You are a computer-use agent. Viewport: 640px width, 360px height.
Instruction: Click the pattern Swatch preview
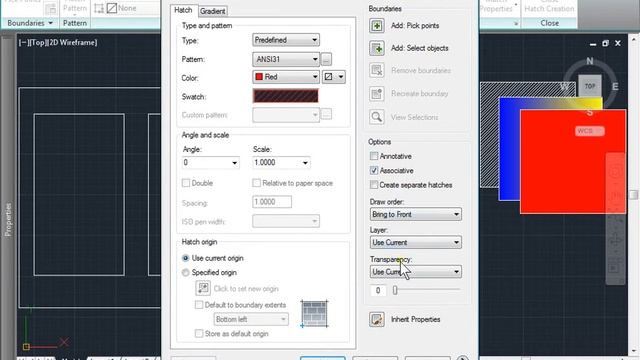pos(286,96)
